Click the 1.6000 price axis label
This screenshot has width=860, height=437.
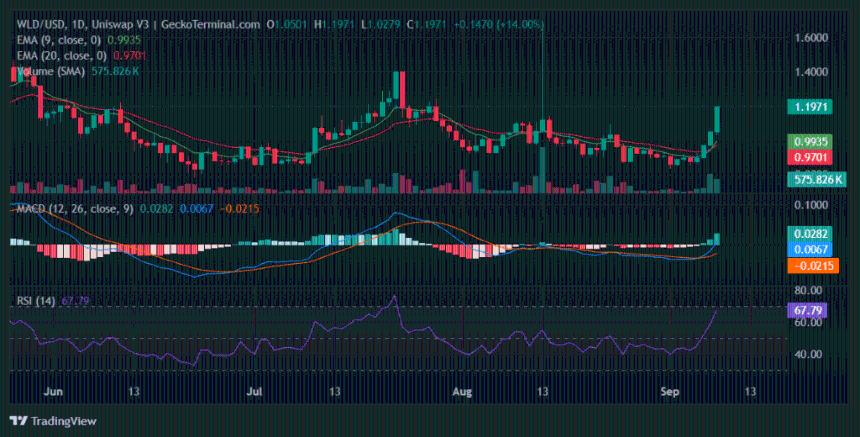click(811, 38)
